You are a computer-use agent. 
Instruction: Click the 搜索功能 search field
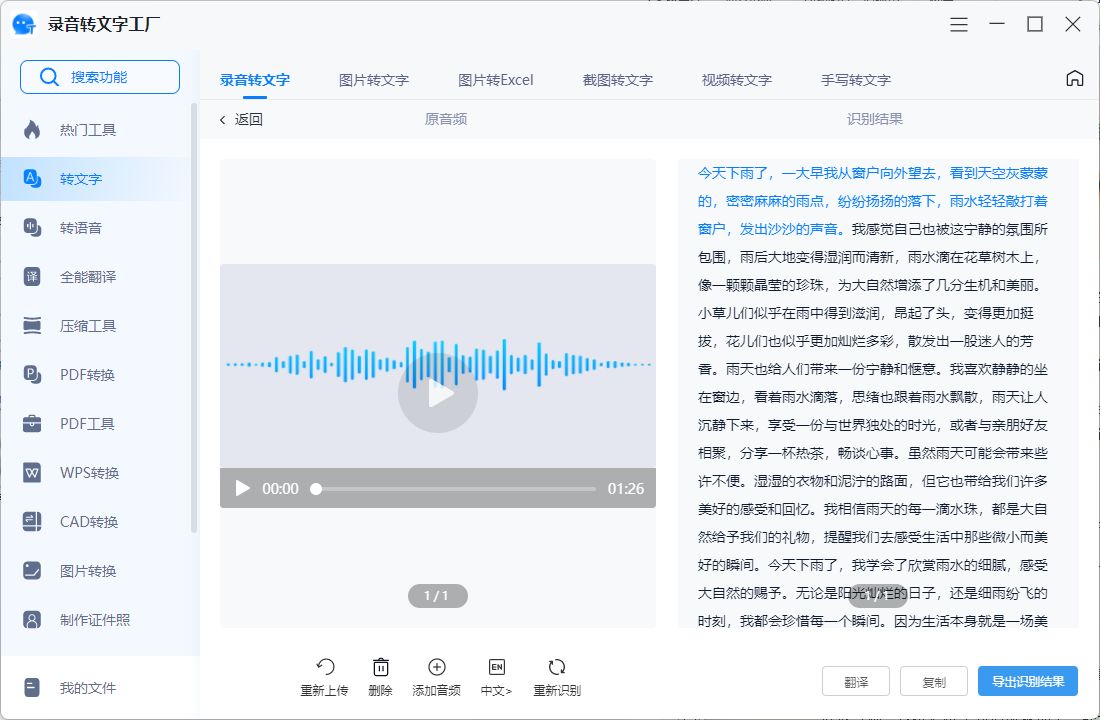tap(100, 77)
